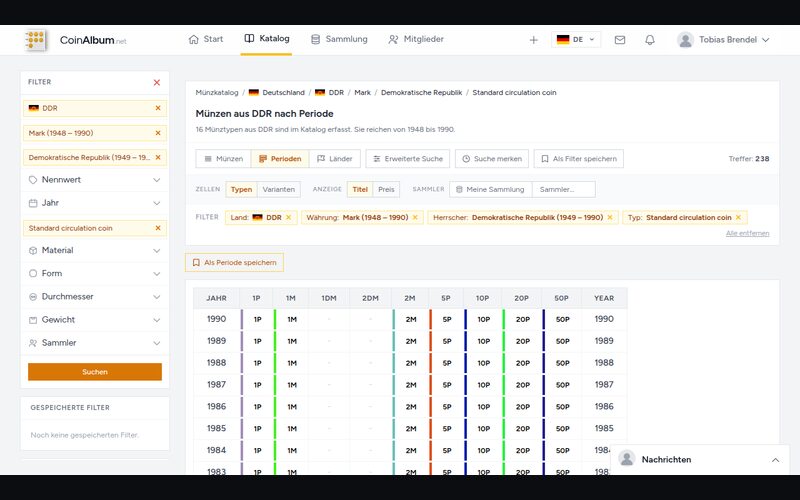Expand the Jahr filter

click(x=95, y=203)
